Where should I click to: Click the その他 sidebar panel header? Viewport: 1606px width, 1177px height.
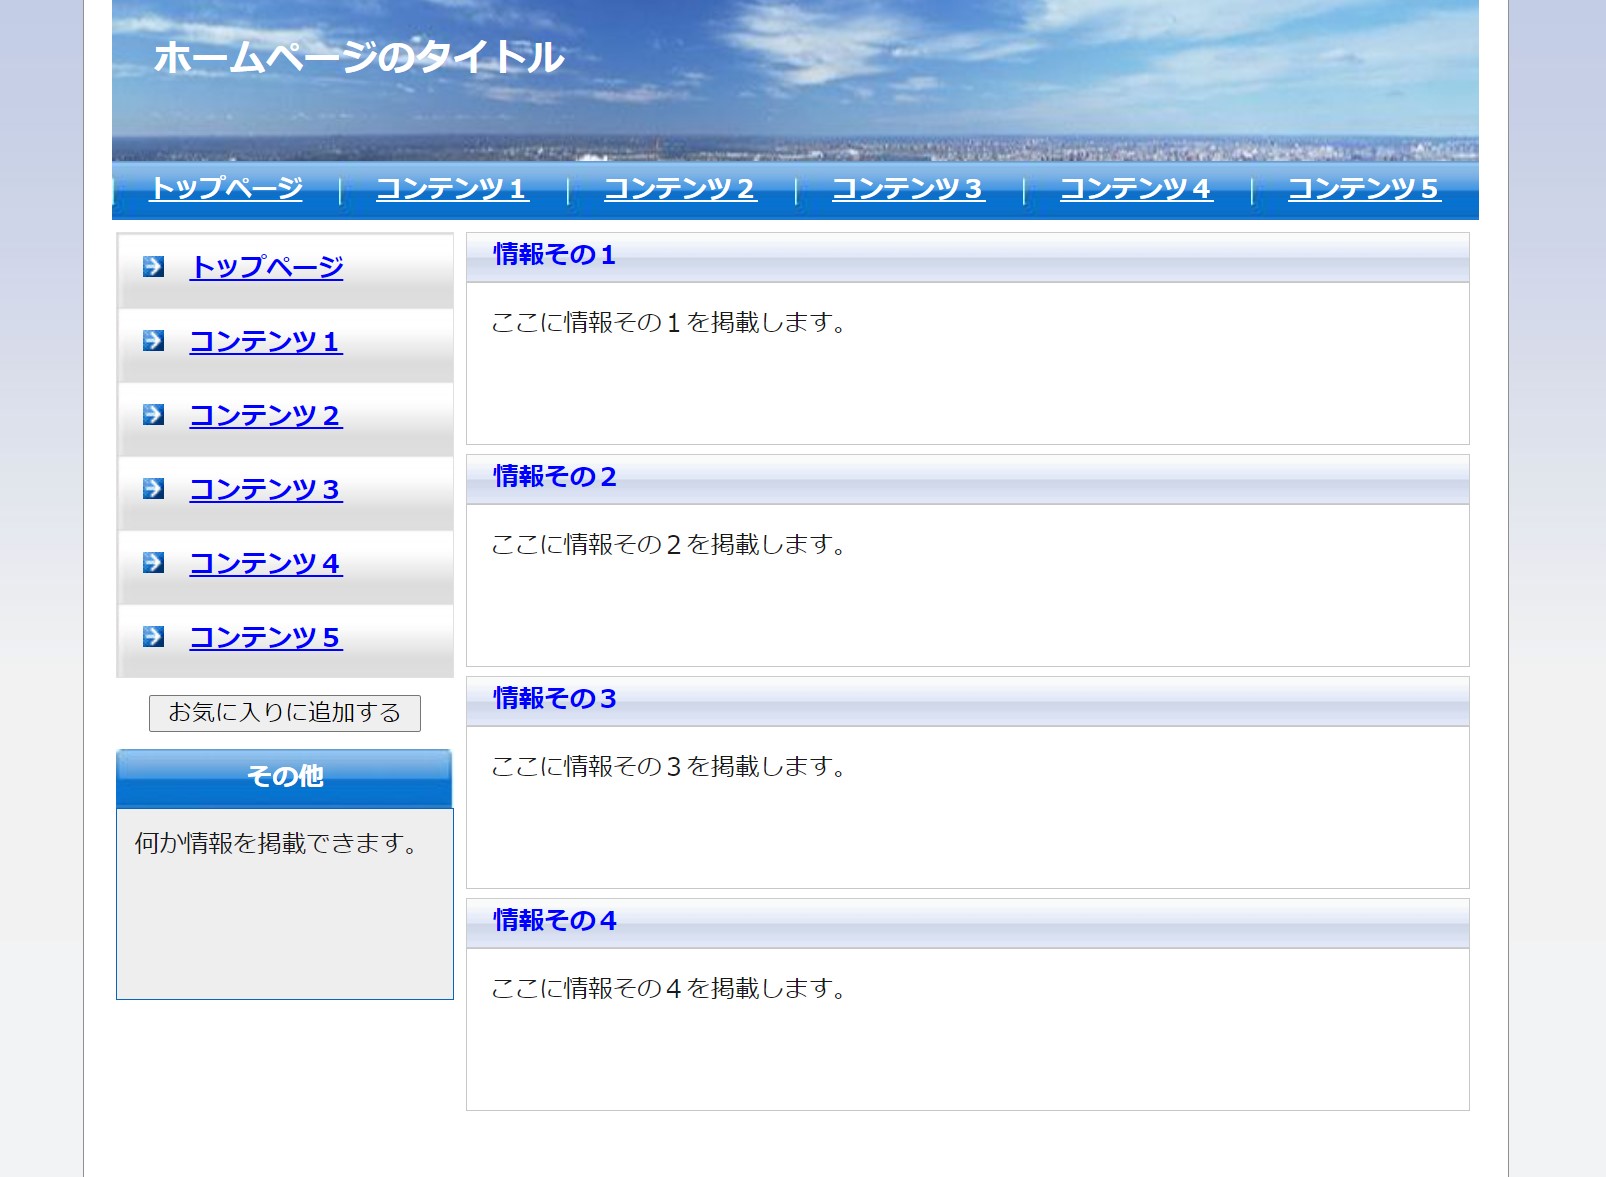coord(285,776)
